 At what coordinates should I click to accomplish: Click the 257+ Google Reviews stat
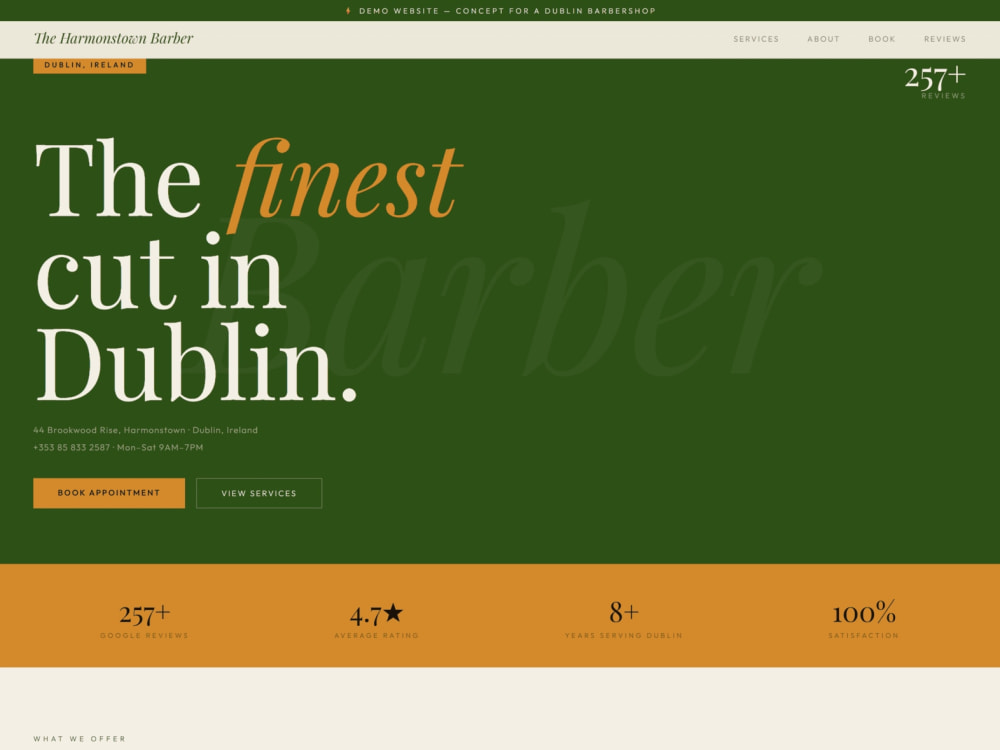tap(145, 620)
